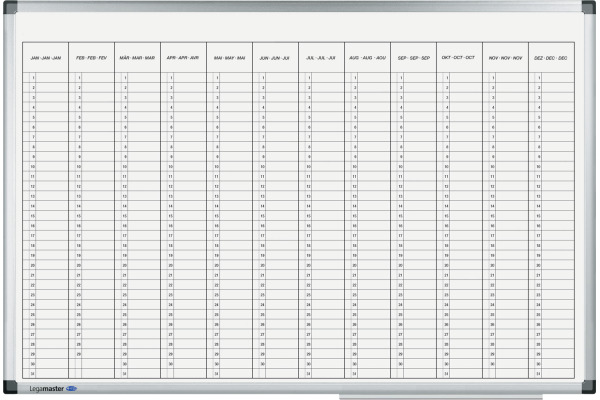Select the MAI · MAY · MAI header
This screenshot has width=600, height=400.
(229, 58)
